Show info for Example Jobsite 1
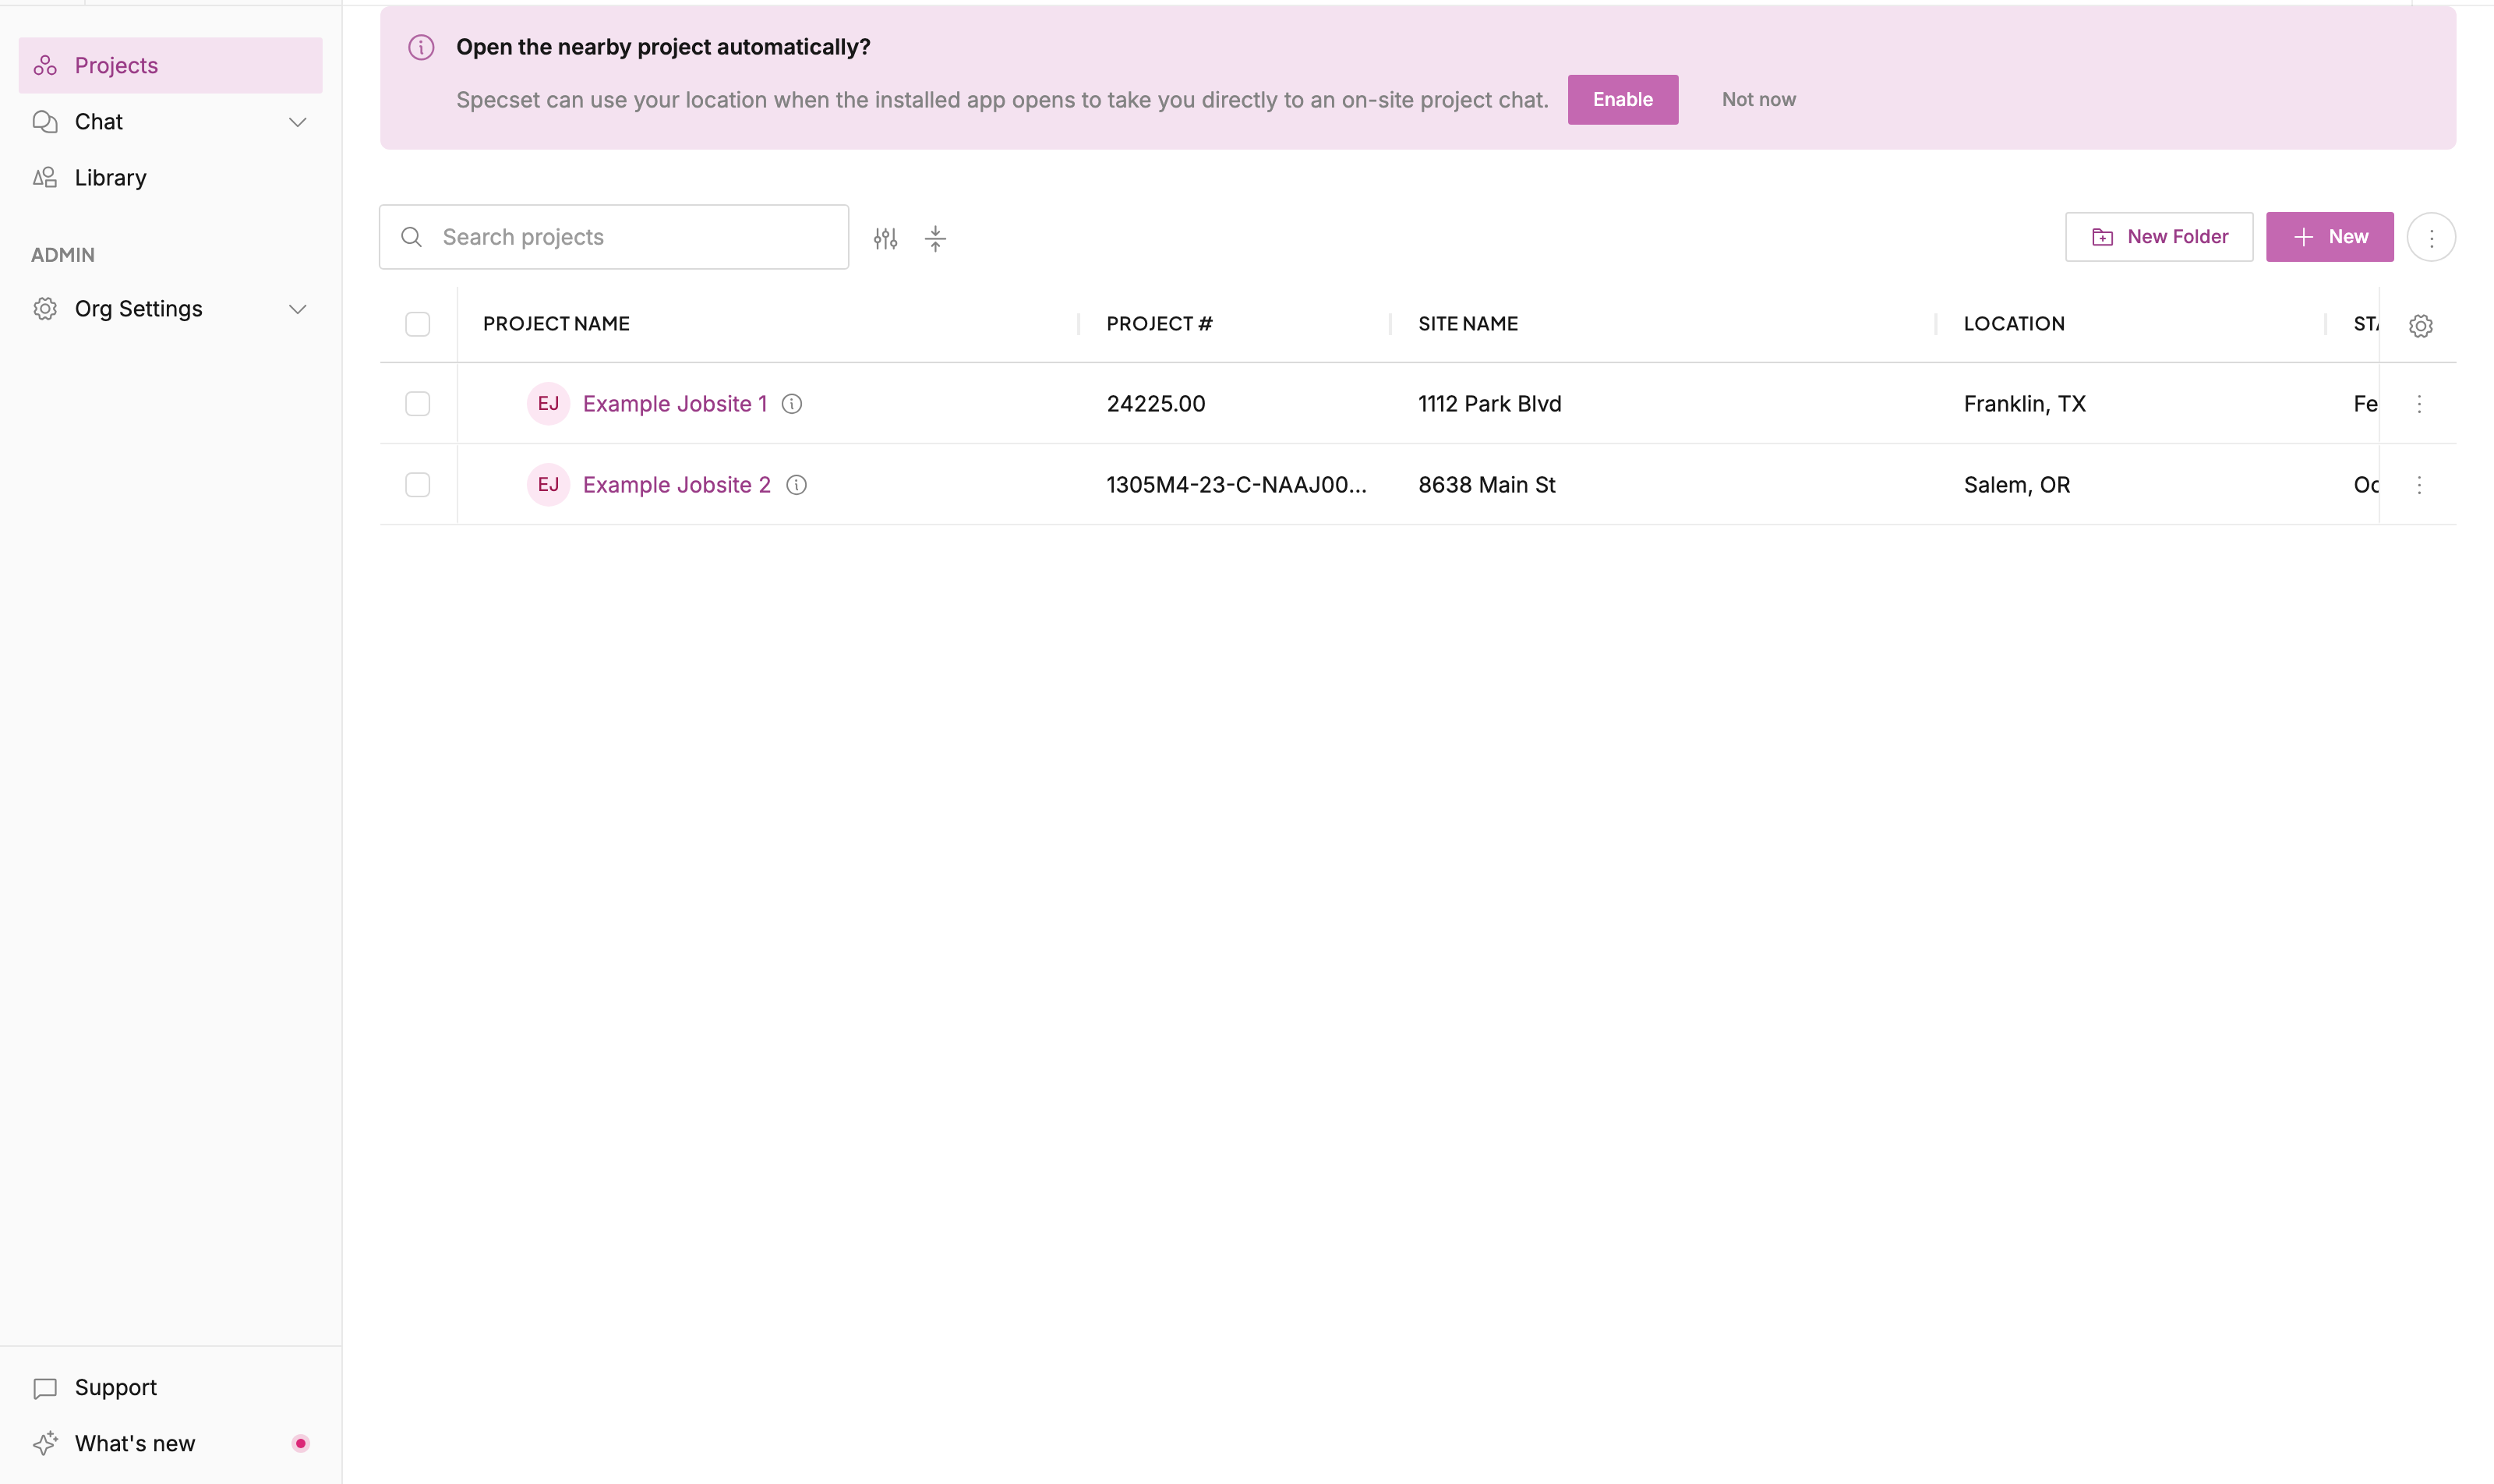The height and width of the screenshot is (1484, 2494). [x=791, y=403]
